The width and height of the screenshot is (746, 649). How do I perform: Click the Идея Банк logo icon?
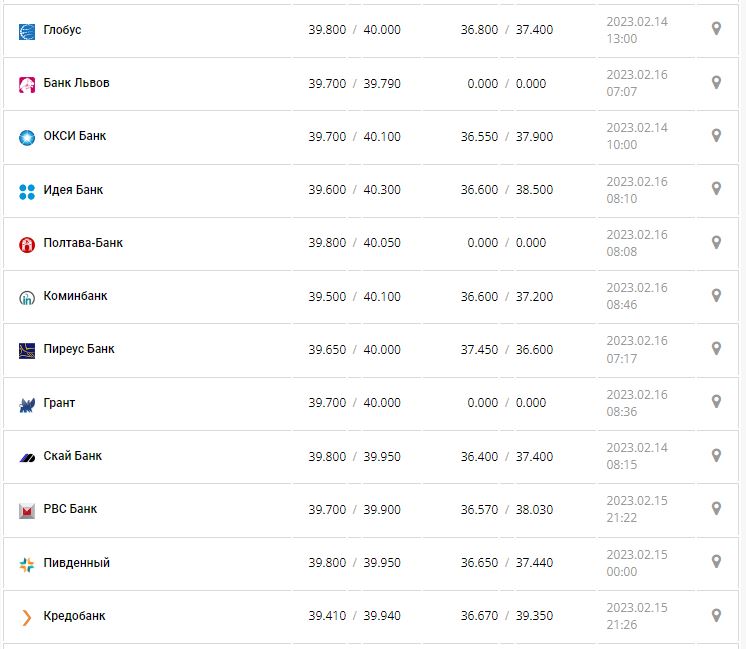[27, 191]
